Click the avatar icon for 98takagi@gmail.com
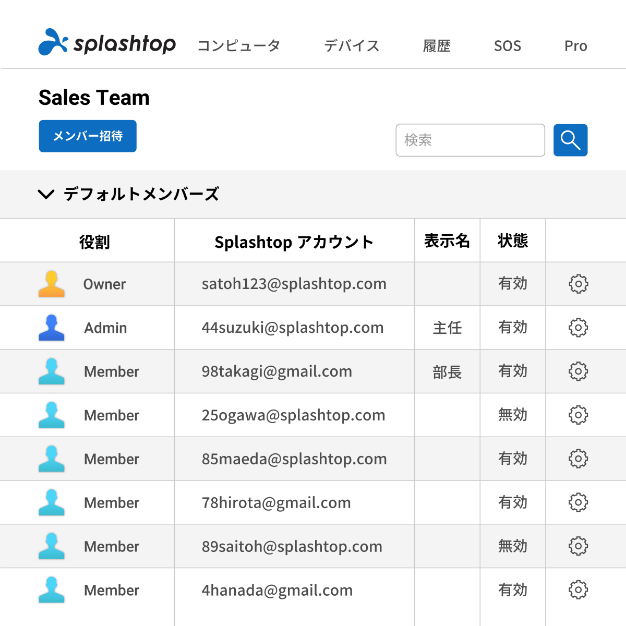The height and width of the screenshot is (626, 626). [52, 371]
